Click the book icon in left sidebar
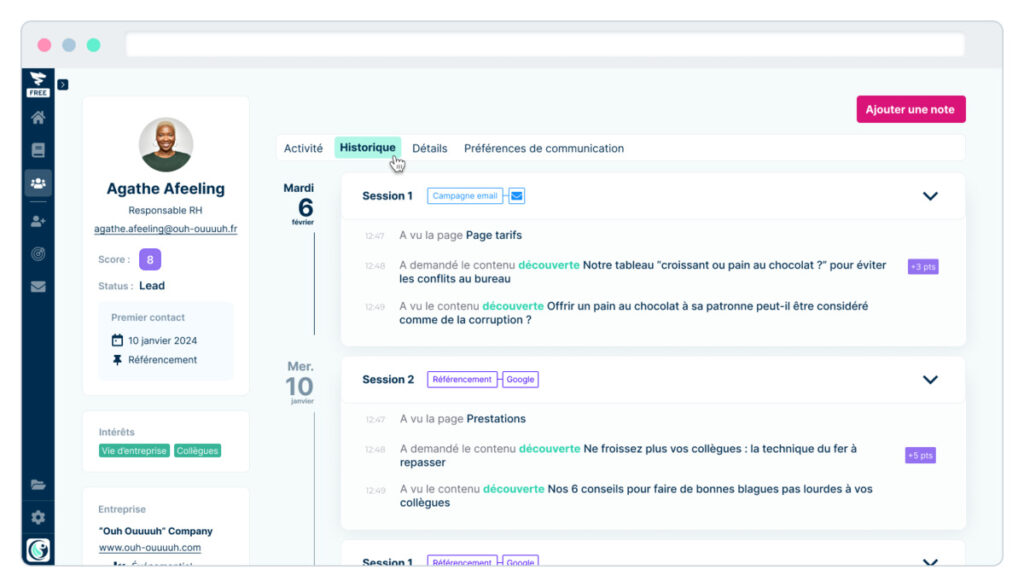 (38, 151)
